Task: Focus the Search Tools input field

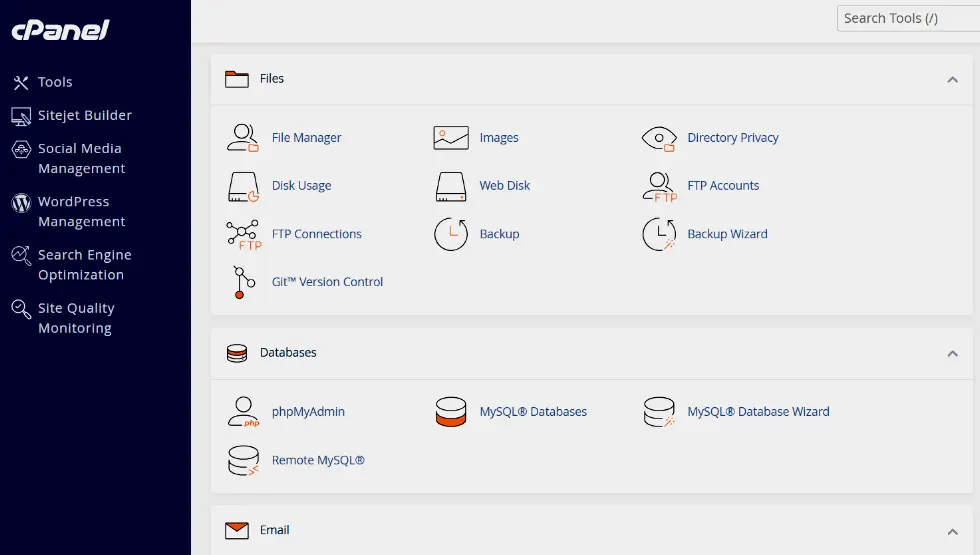Action: point(908,19)
